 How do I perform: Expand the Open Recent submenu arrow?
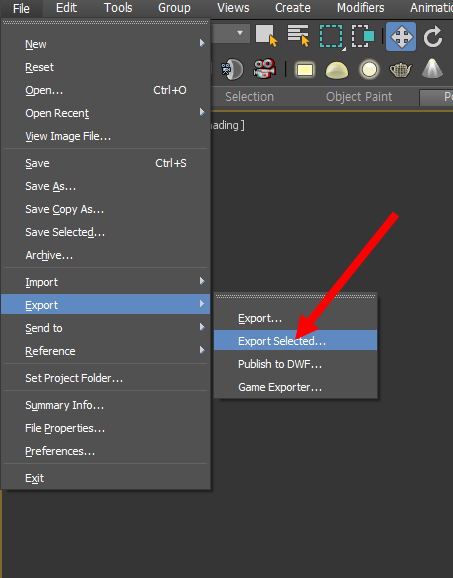point(202,112)
